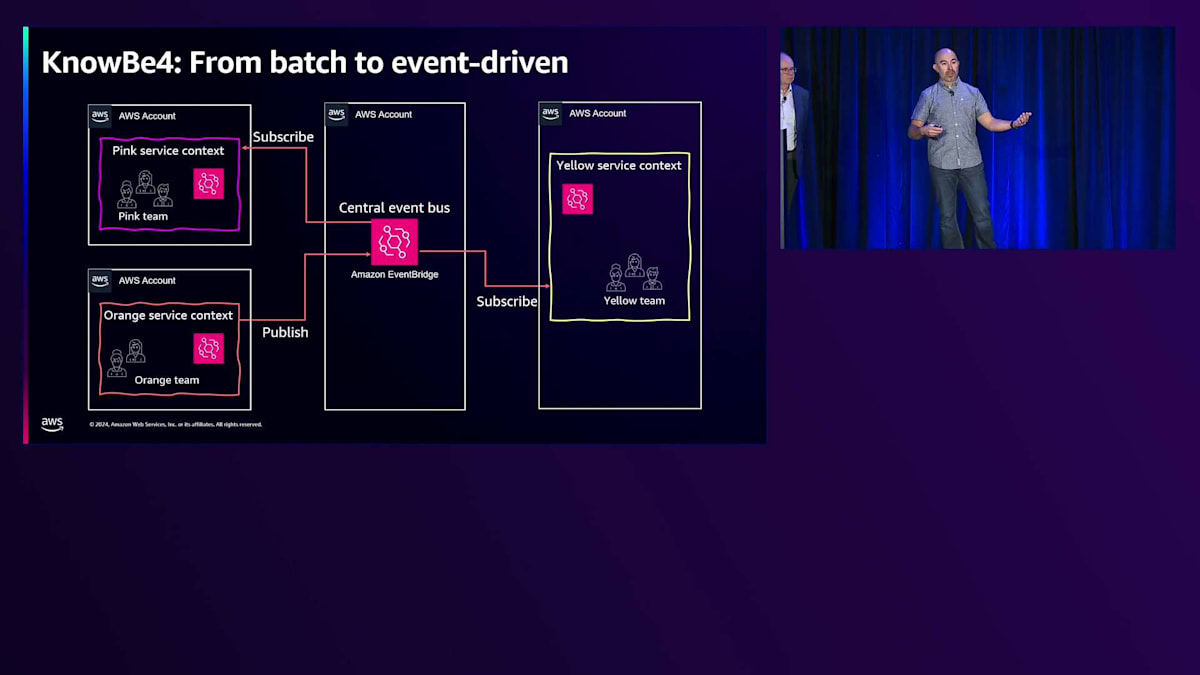This screenshot has height=675, width=1200.
Task: Select the Pink team people icon
Action: (145, 189)
